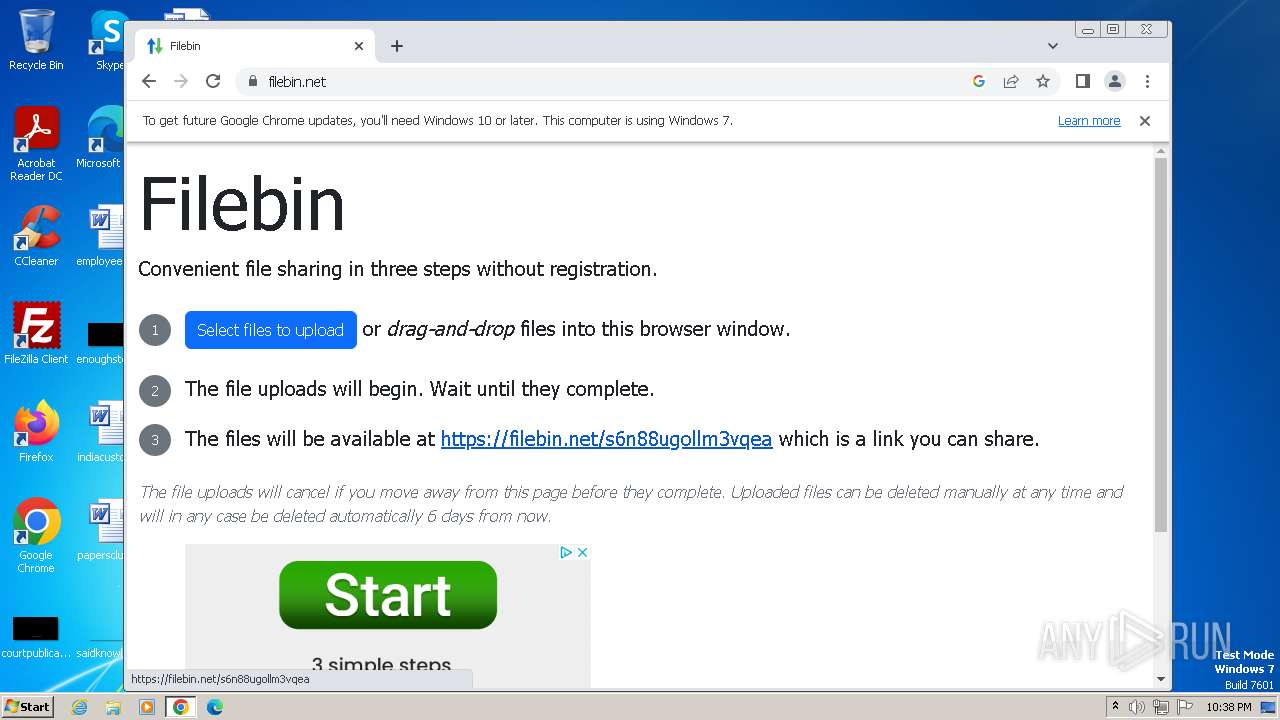Screen dimensions: 1280x720
Task: Open the filebin.net/s6n88ugollm3vqea link
Action: point(606,439)
